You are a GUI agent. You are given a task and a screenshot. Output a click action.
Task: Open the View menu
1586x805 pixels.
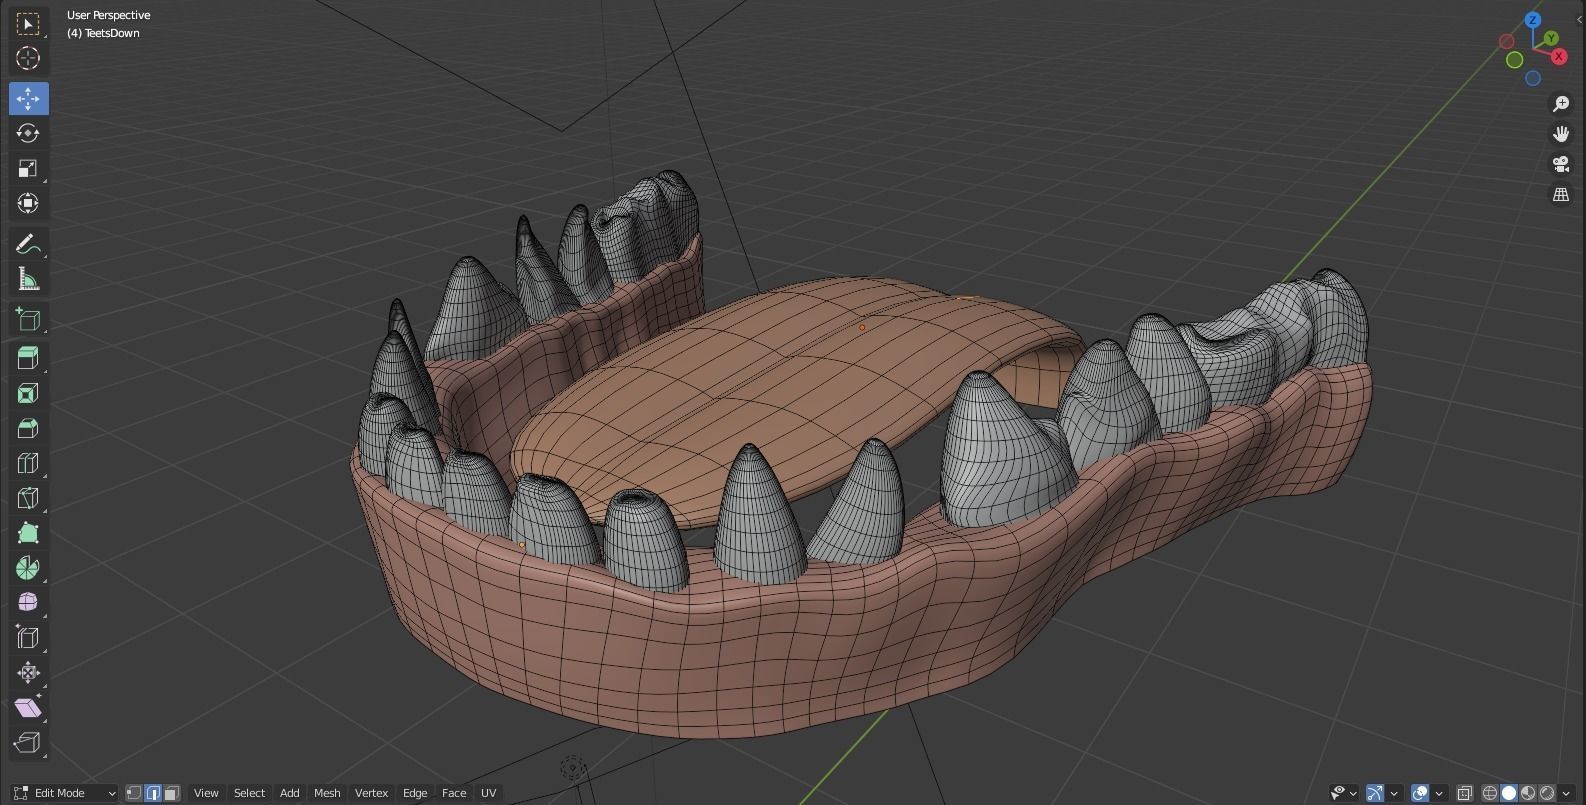point(206,793)
